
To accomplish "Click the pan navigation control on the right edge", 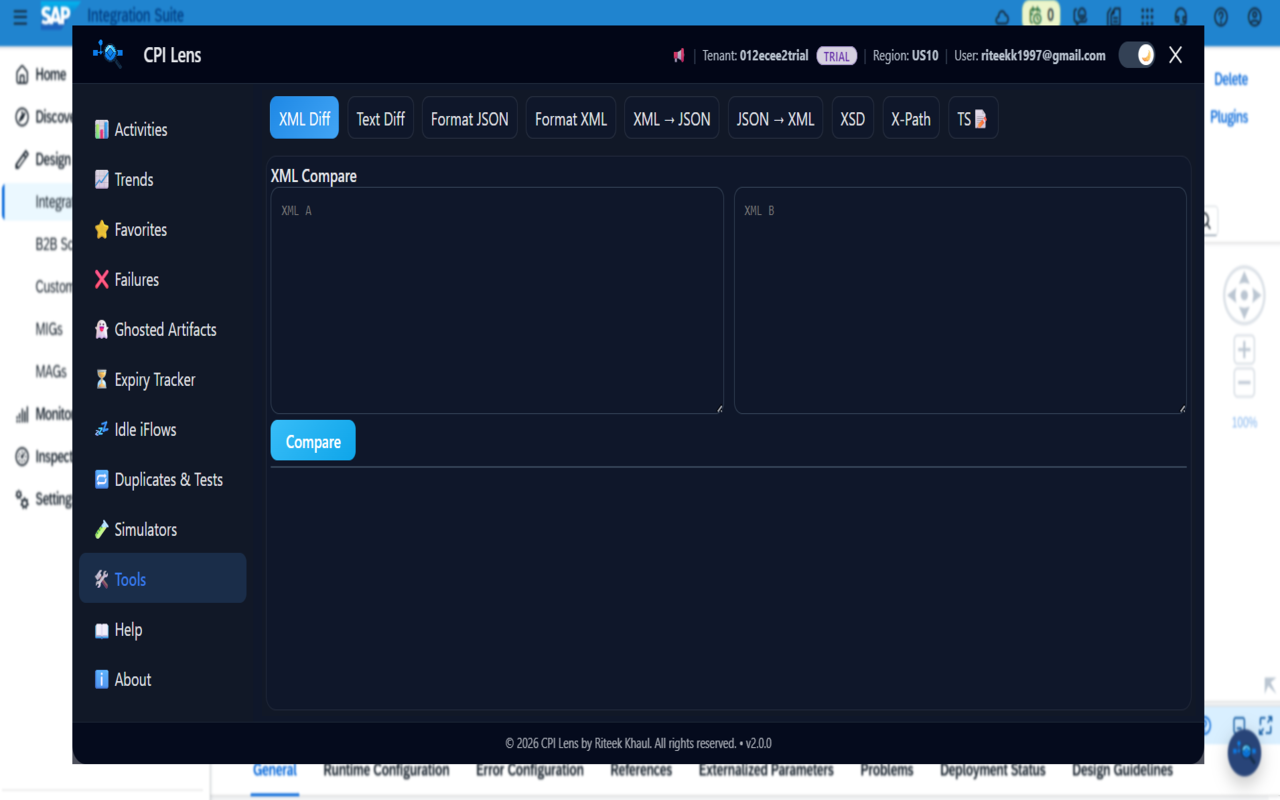I will 1243,295.
